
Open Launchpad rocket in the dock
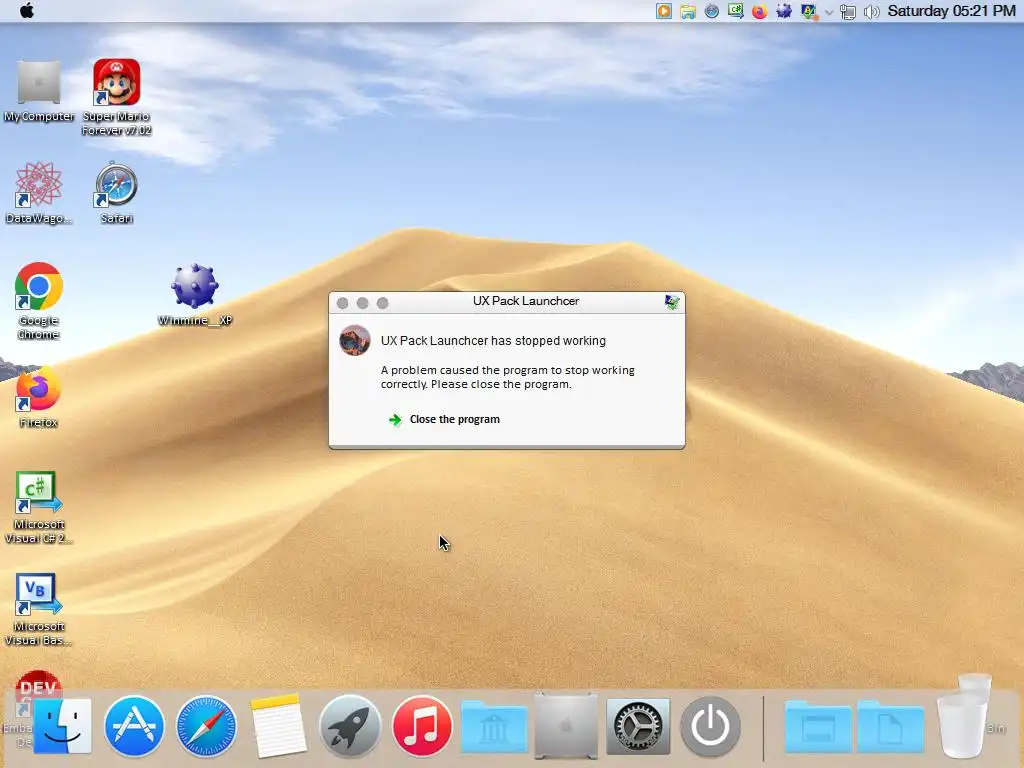coord(350,726)
